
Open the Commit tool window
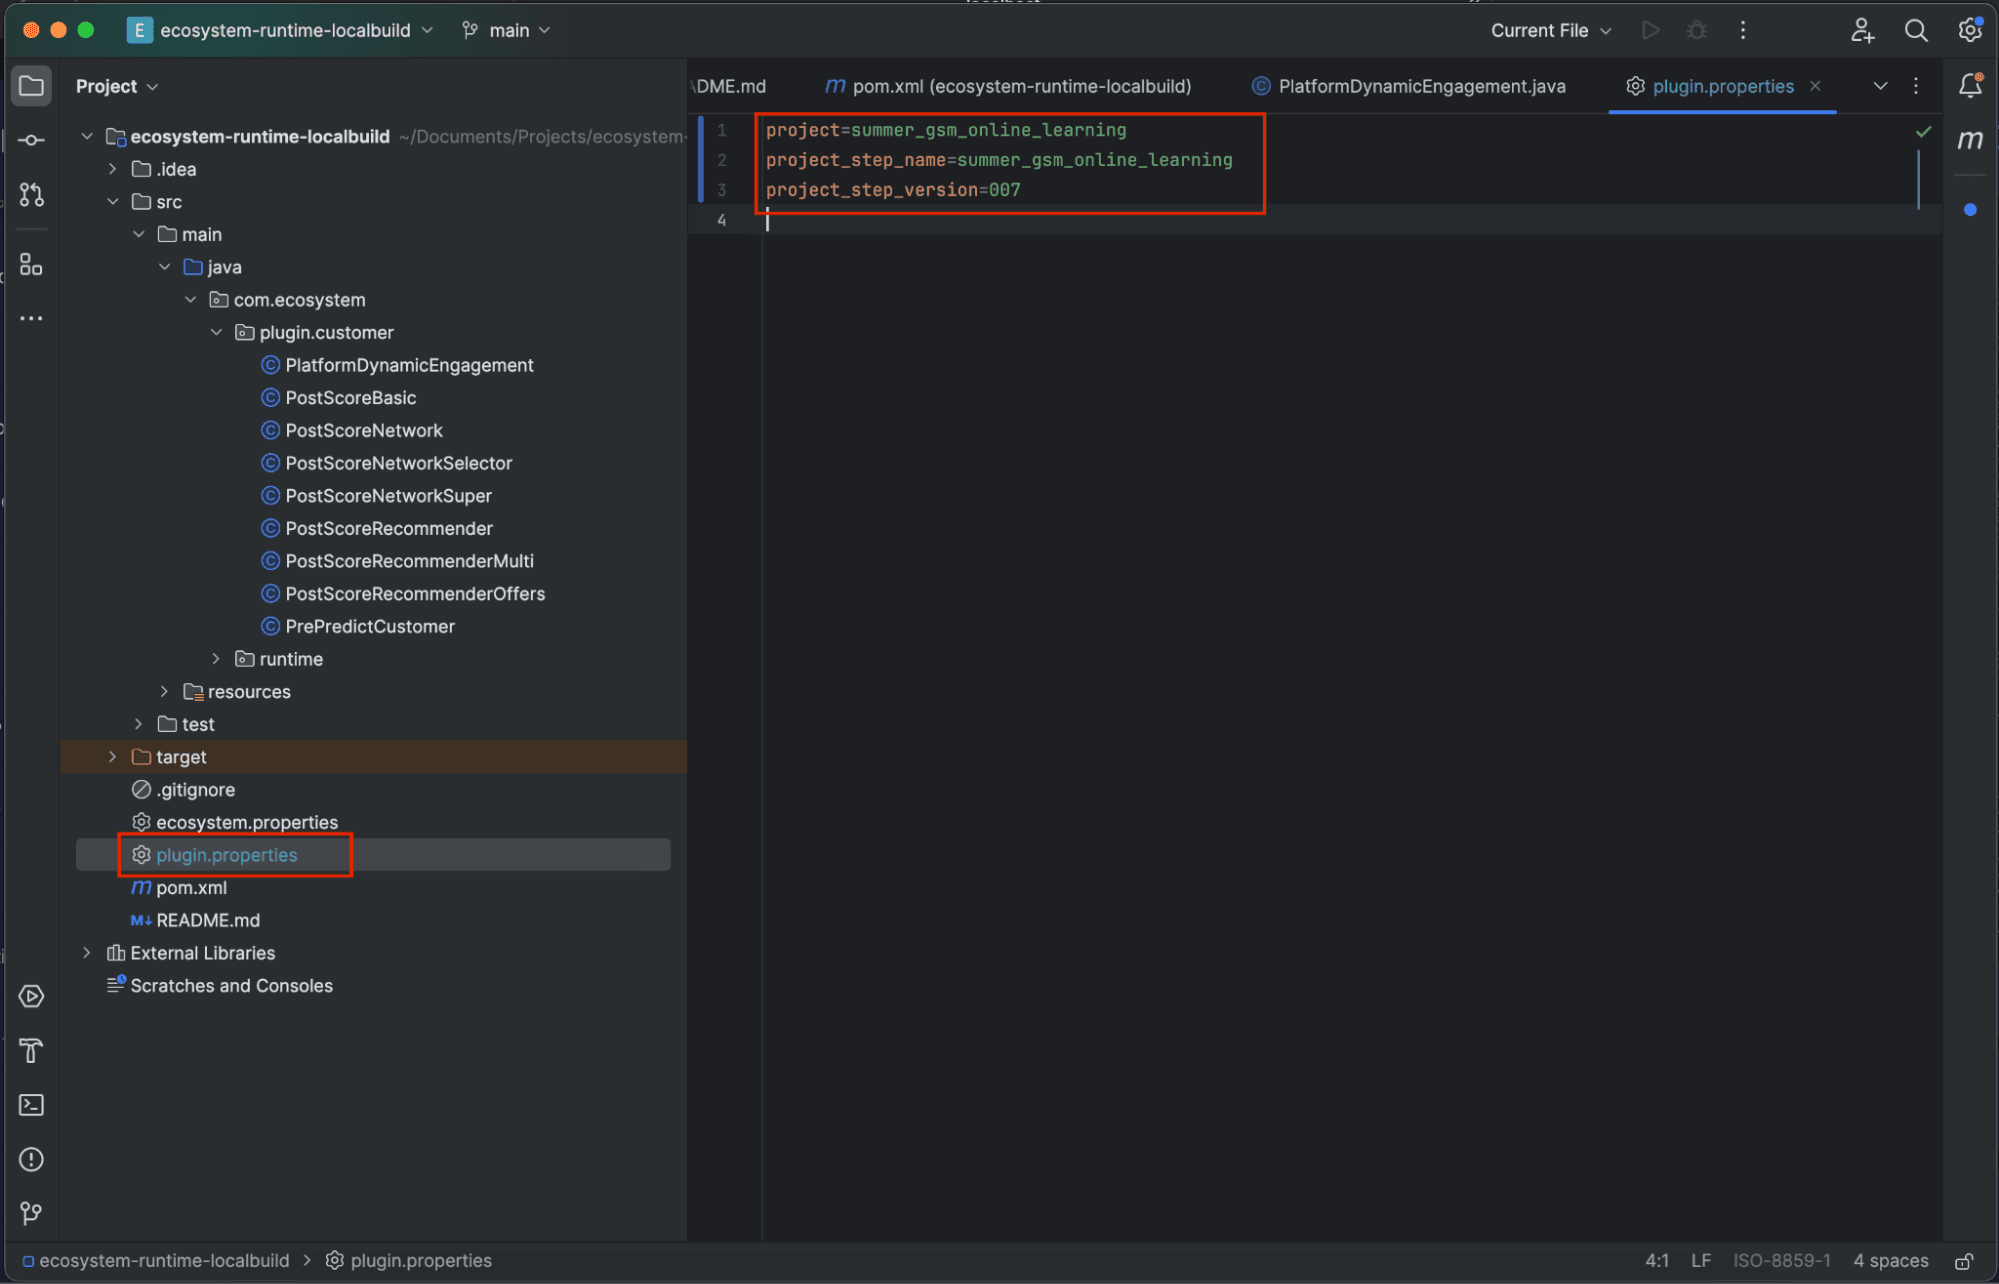(x=31, y=140)
